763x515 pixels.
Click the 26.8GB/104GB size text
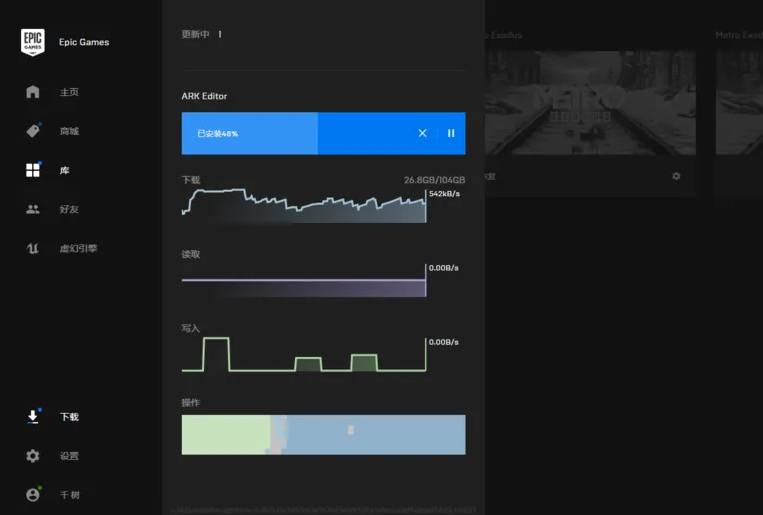pos(434,180)
